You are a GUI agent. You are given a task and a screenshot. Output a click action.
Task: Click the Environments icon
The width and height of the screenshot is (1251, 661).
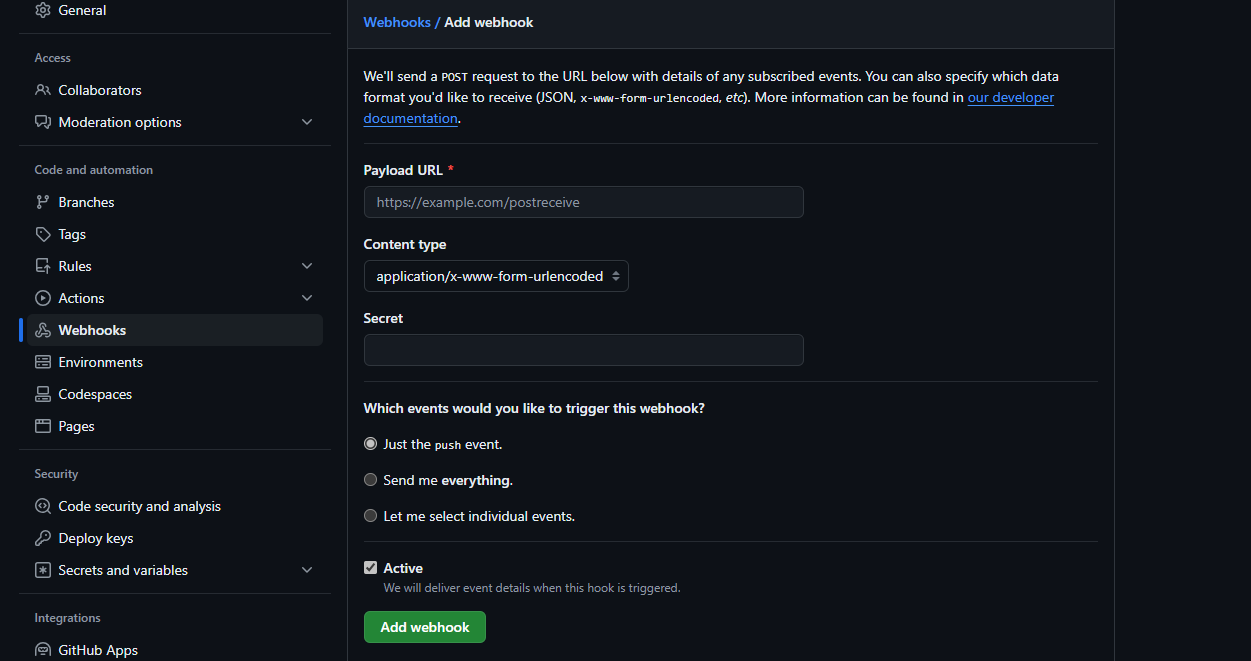coord(42,362)
